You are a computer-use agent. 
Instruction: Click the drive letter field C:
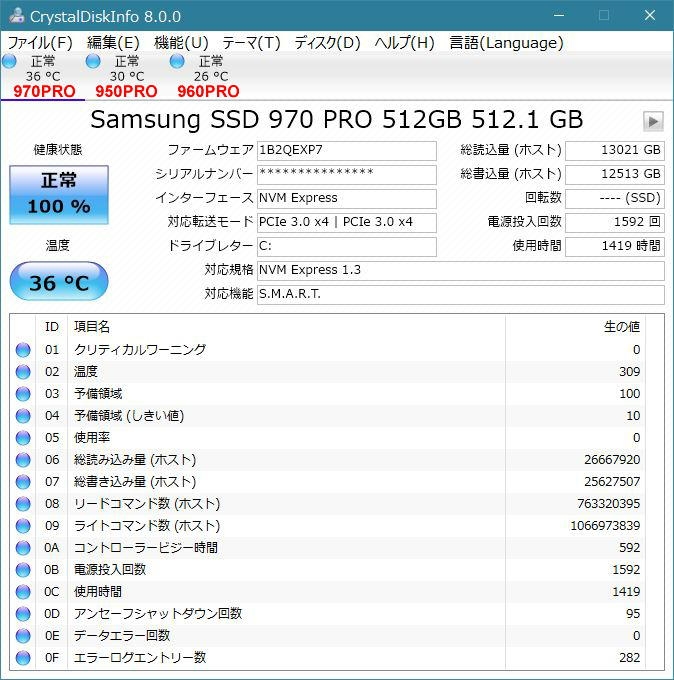coord(347,247)
